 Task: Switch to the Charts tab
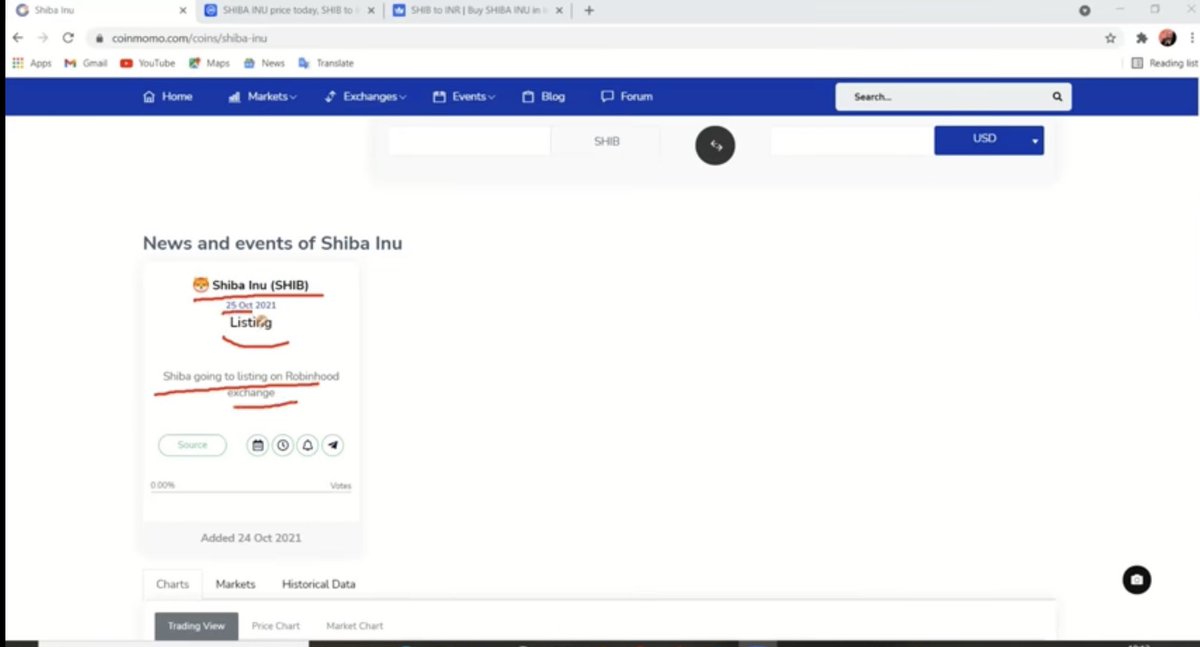[173, 584]
